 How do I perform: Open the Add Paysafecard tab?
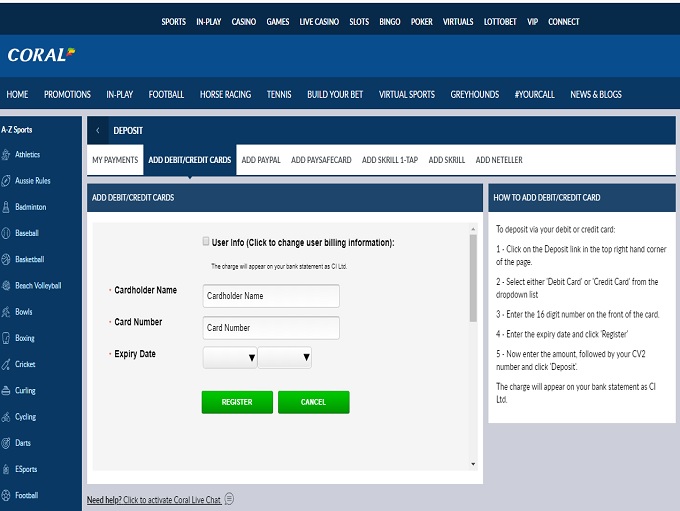tap(321, 160)
